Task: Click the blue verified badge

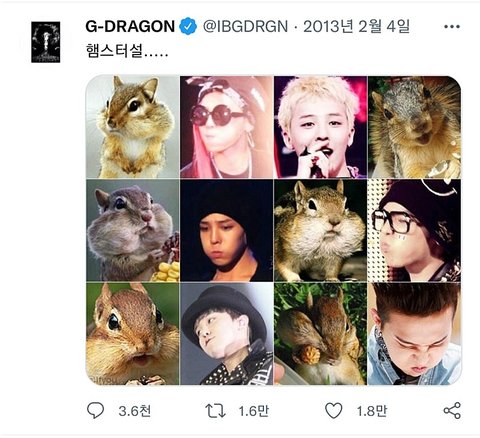Action: 188,27
